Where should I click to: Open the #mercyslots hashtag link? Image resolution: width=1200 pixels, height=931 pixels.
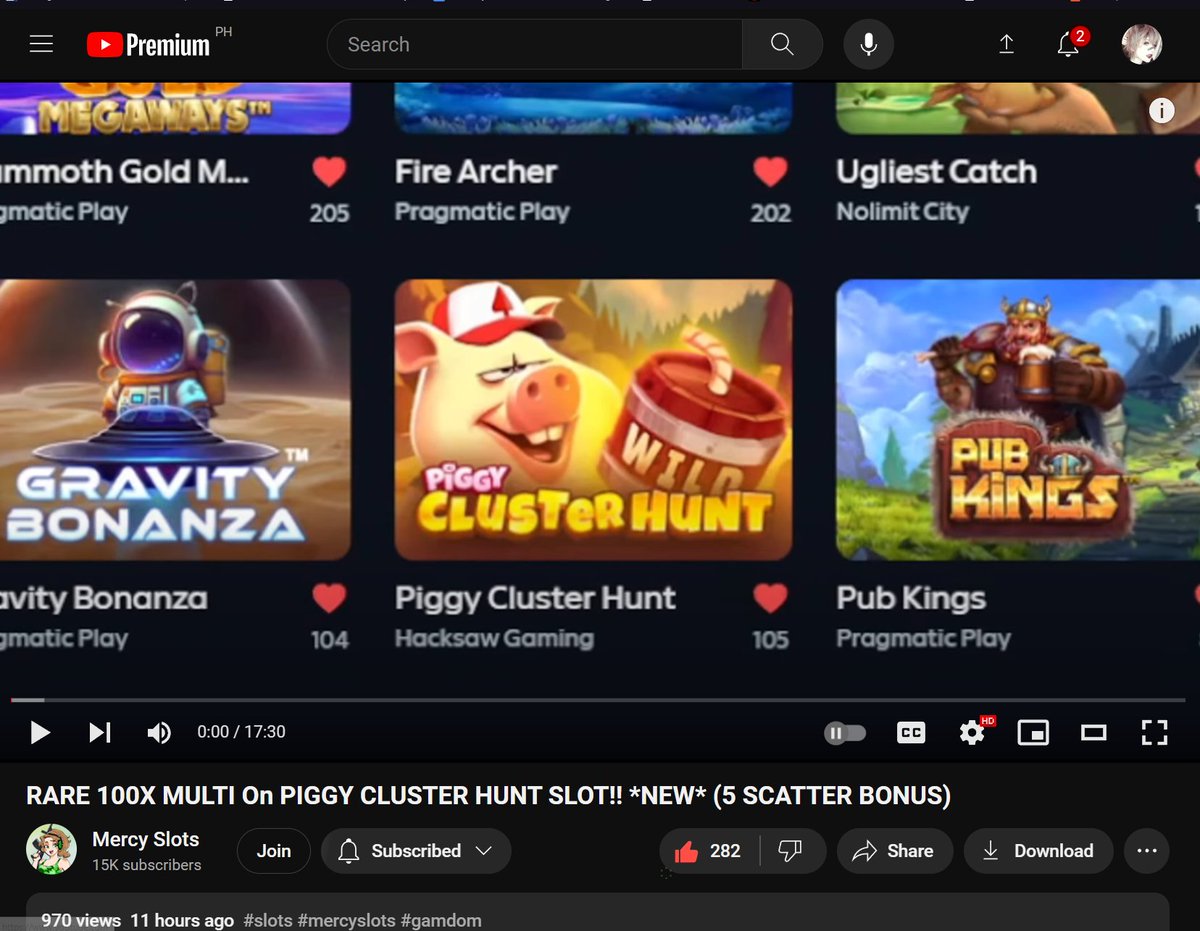pos(346,920)
